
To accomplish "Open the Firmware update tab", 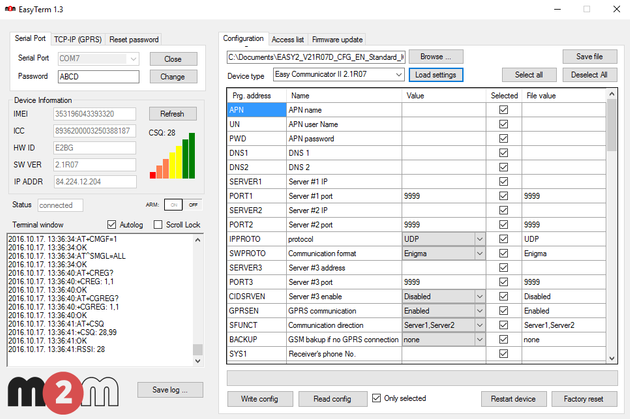I will pos(337,39).
